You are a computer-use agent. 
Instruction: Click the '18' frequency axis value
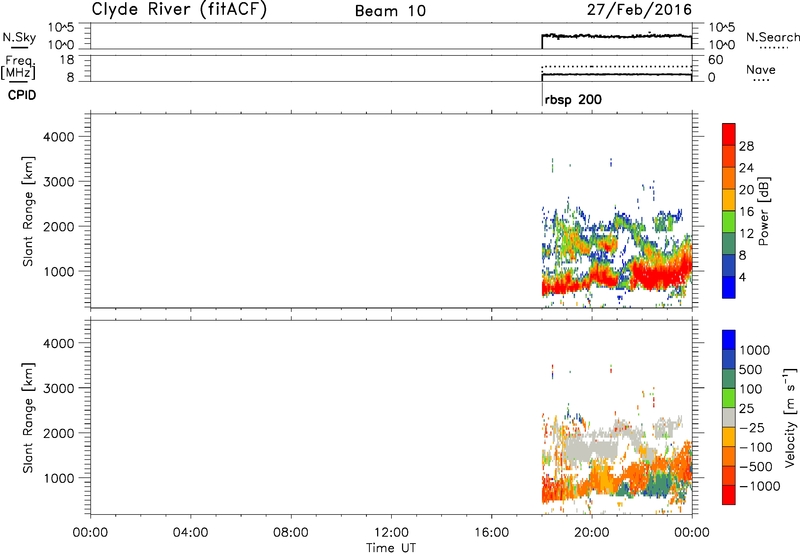click(x=67, y=60)
